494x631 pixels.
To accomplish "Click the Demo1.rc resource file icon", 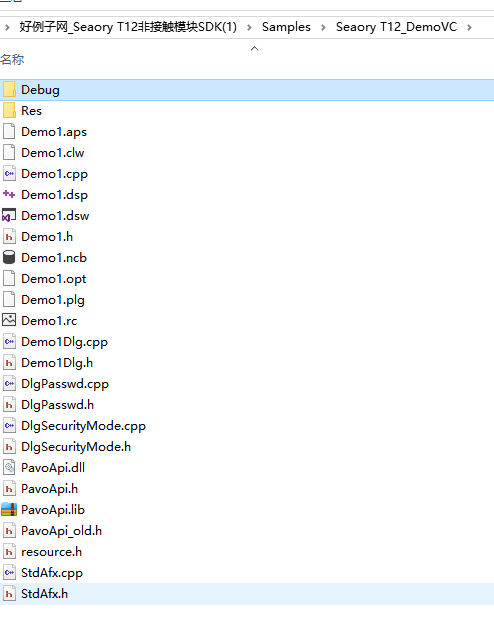I will pos(9,321).
